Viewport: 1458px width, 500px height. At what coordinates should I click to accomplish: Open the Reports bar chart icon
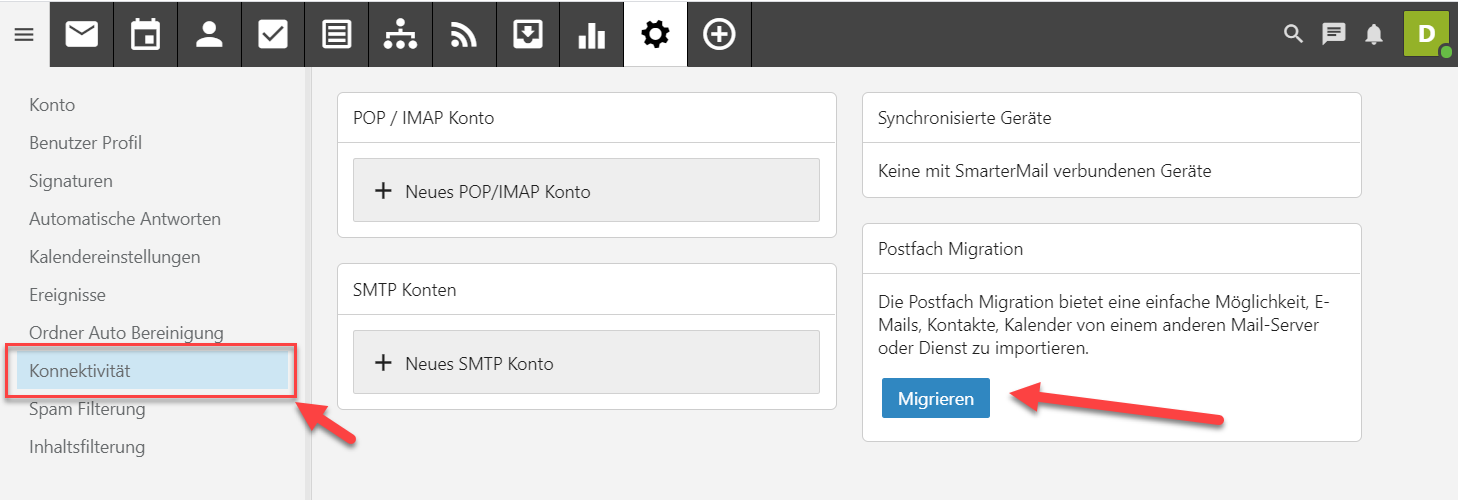coord(592,34)
